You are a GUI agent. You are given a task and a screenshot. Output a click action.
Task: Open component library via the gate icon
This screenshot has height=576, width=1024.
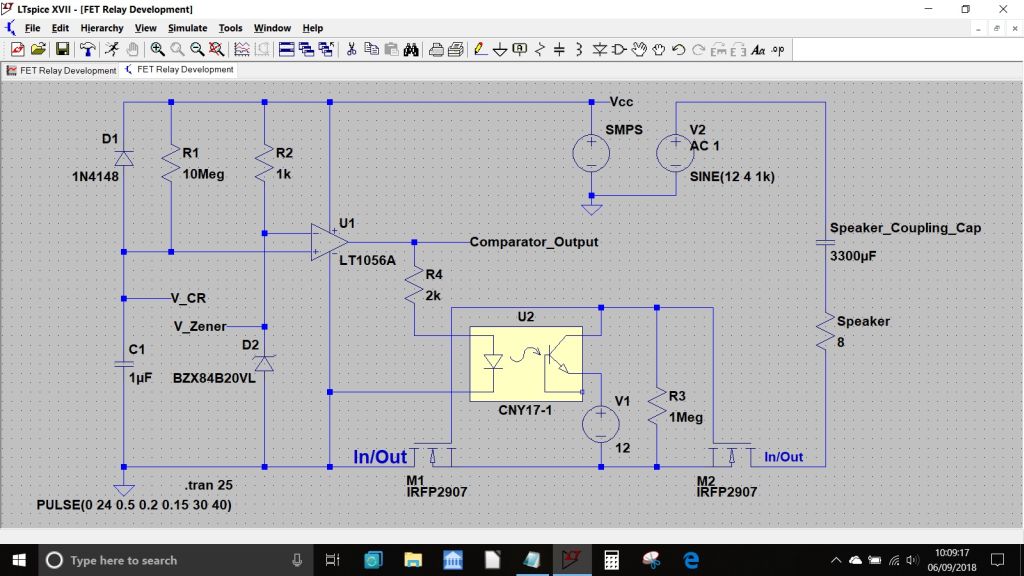[x=618, y=50]
